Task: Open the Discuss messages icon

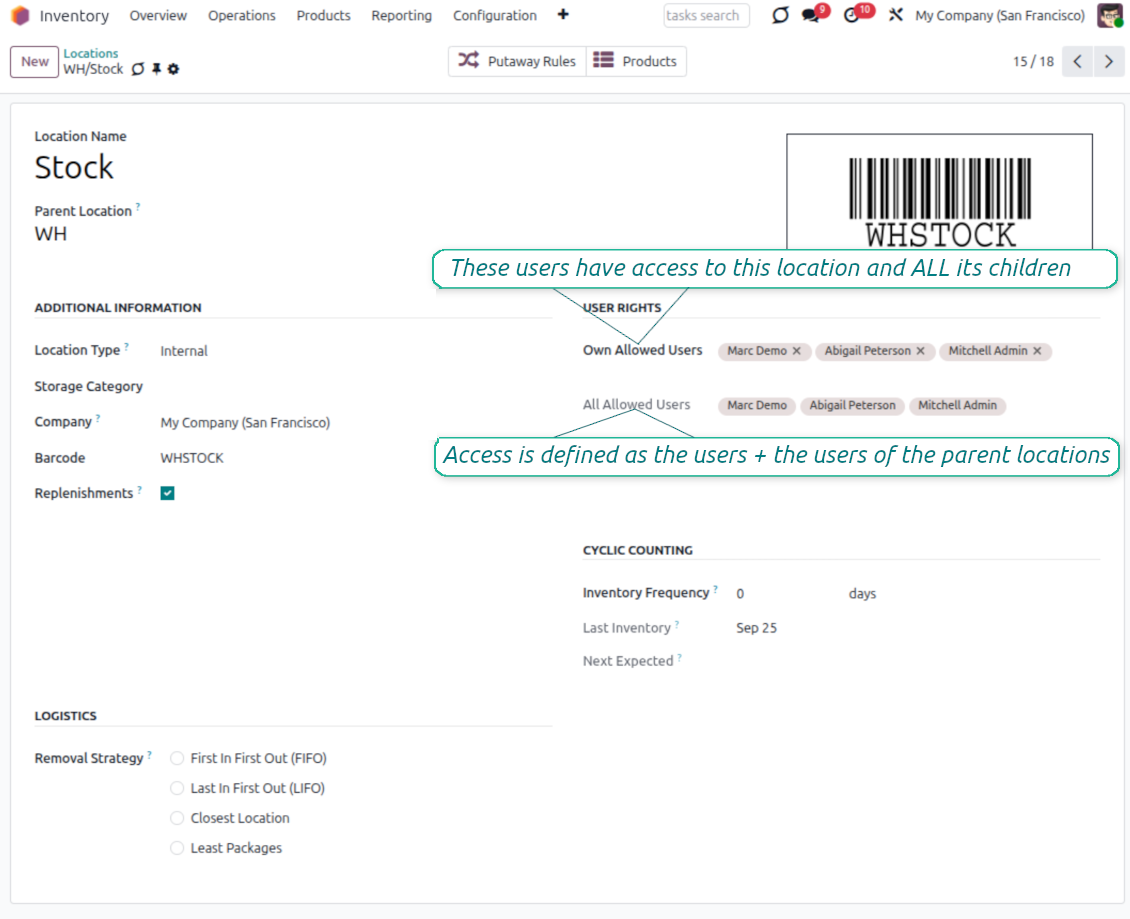Action: 810,16
